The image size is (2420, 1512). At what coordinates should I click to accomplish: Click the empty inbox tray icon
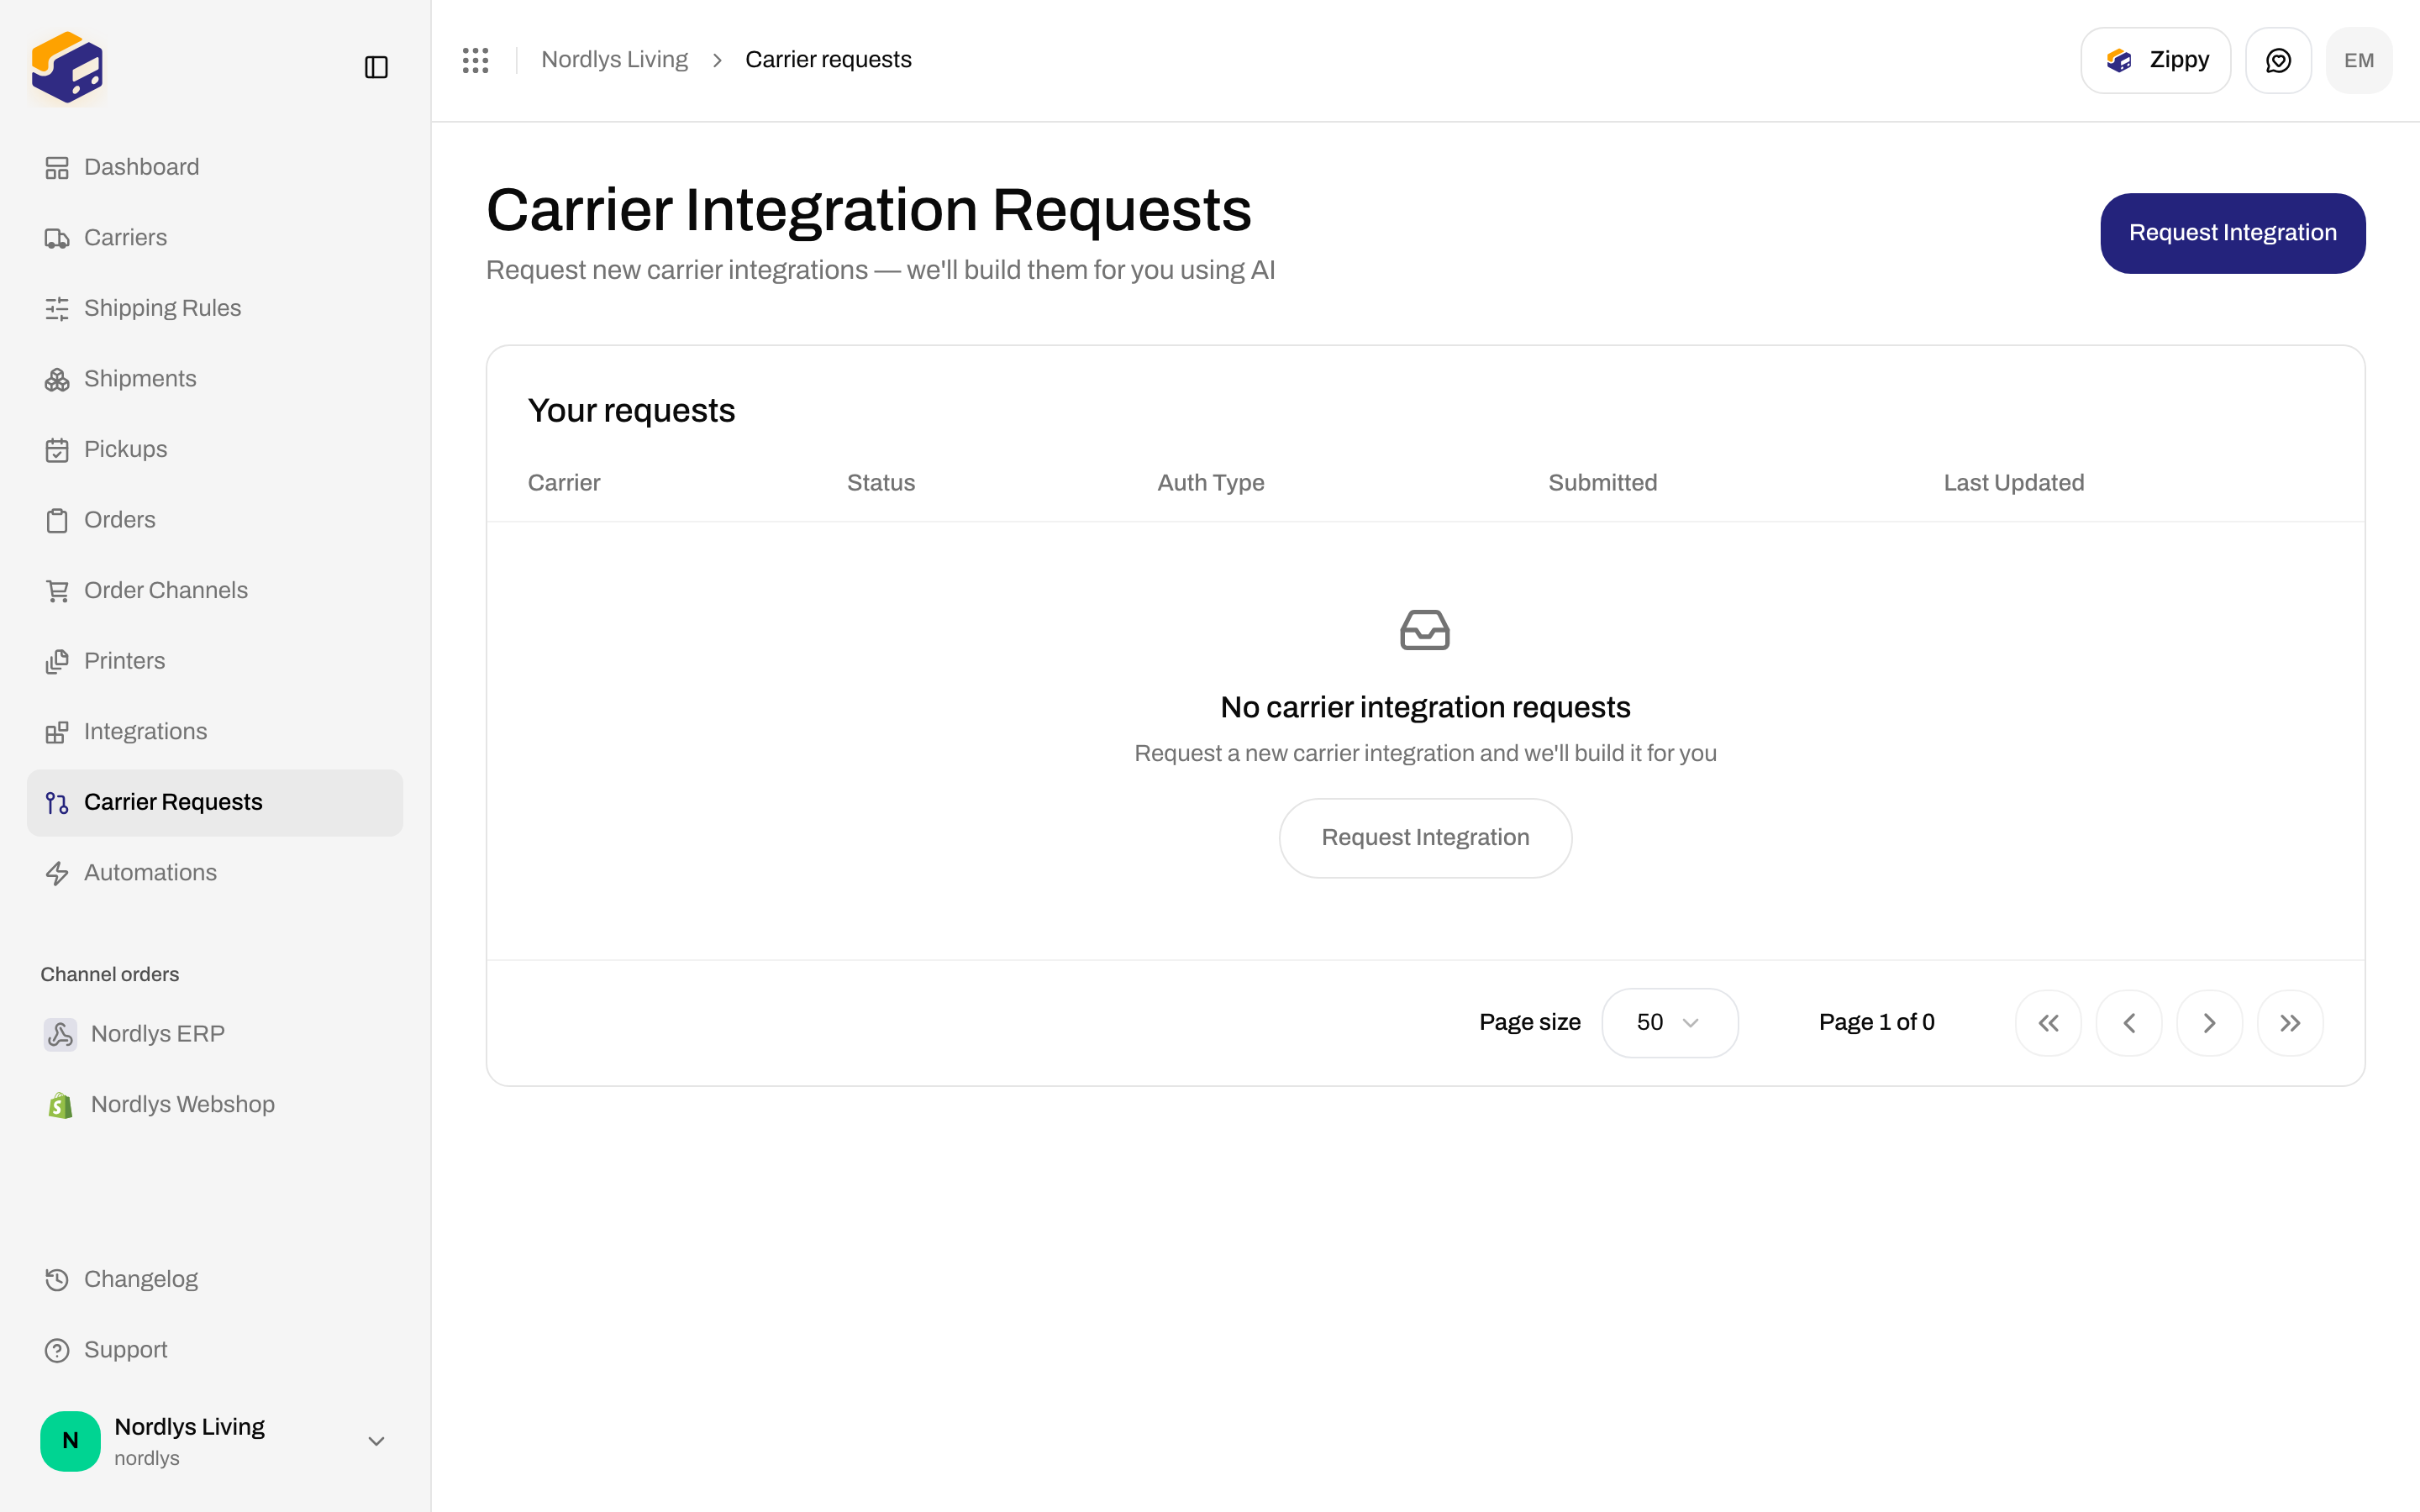pyautogui.click(x=1425, y=630)
